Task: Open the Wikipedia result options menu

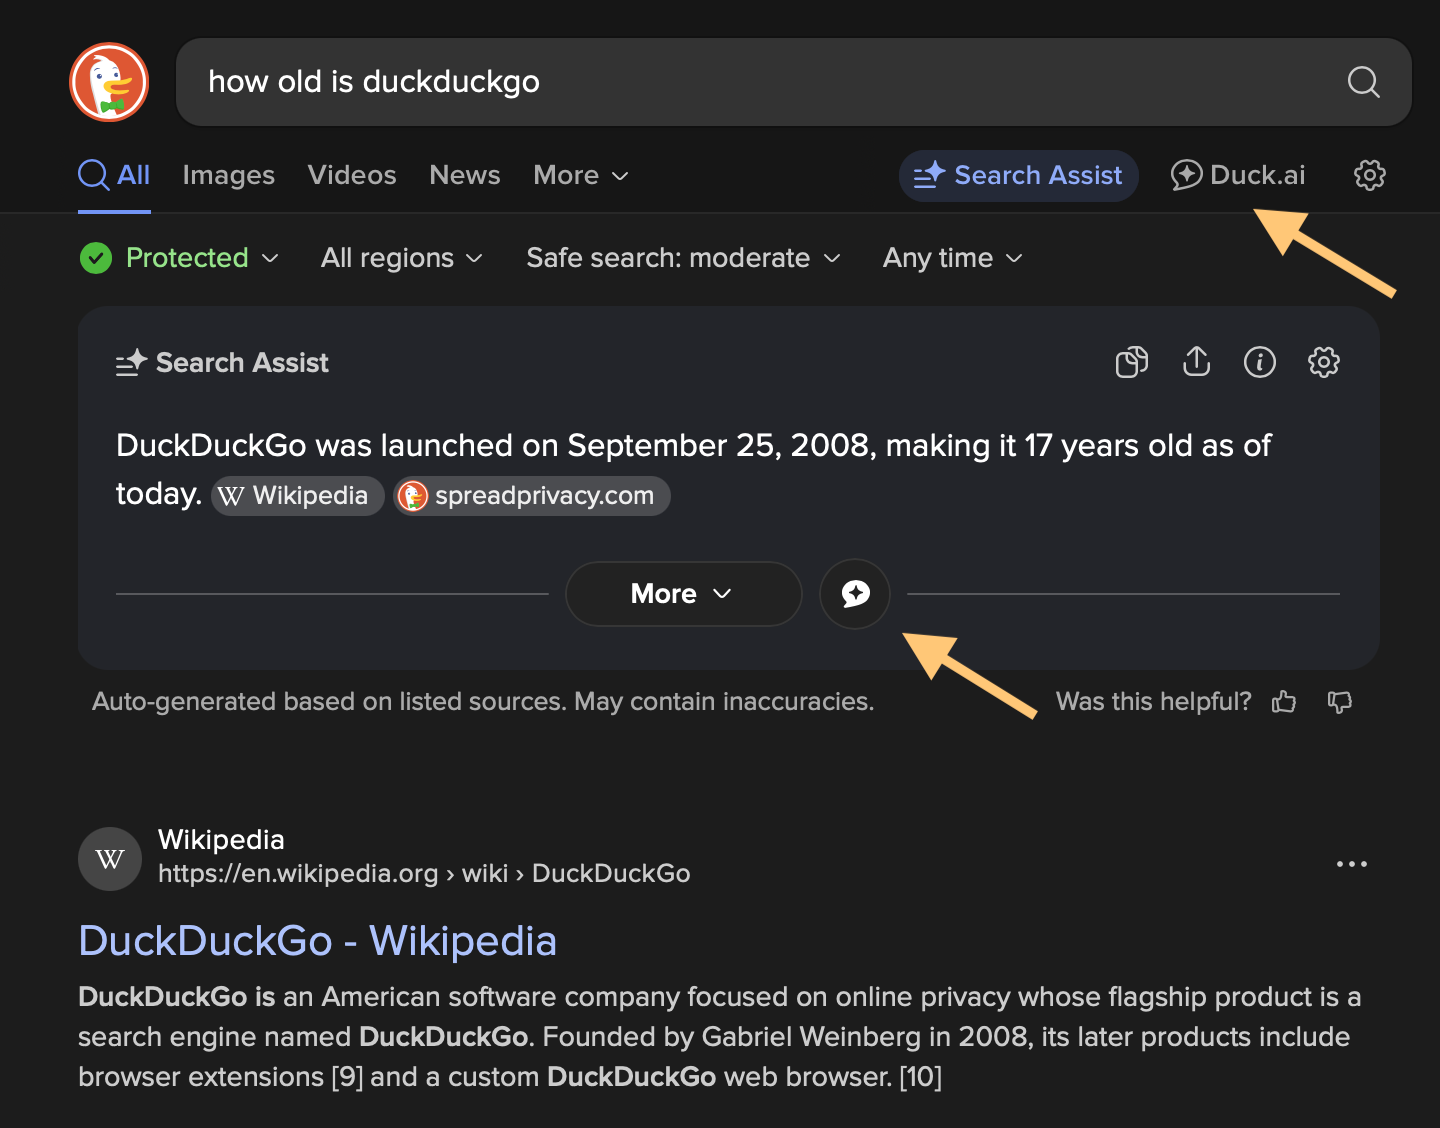Action: coord(1352,864)
